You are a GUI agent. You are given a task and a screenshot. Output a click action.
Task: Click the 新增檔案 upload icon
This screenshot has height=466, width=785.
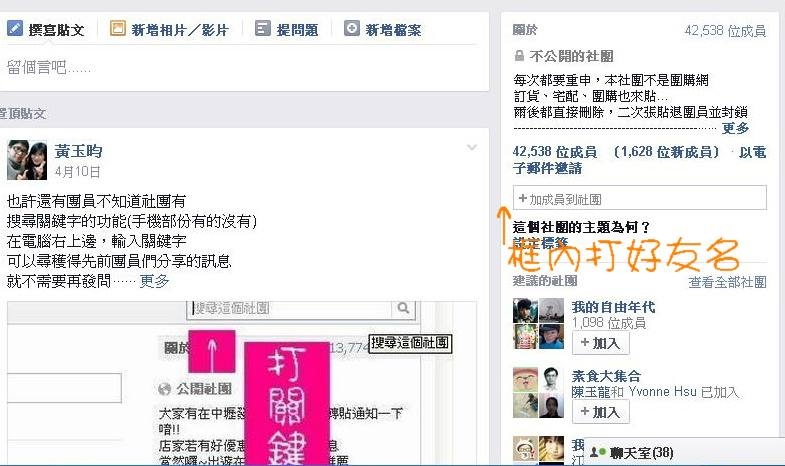click(x=351, y=28)
